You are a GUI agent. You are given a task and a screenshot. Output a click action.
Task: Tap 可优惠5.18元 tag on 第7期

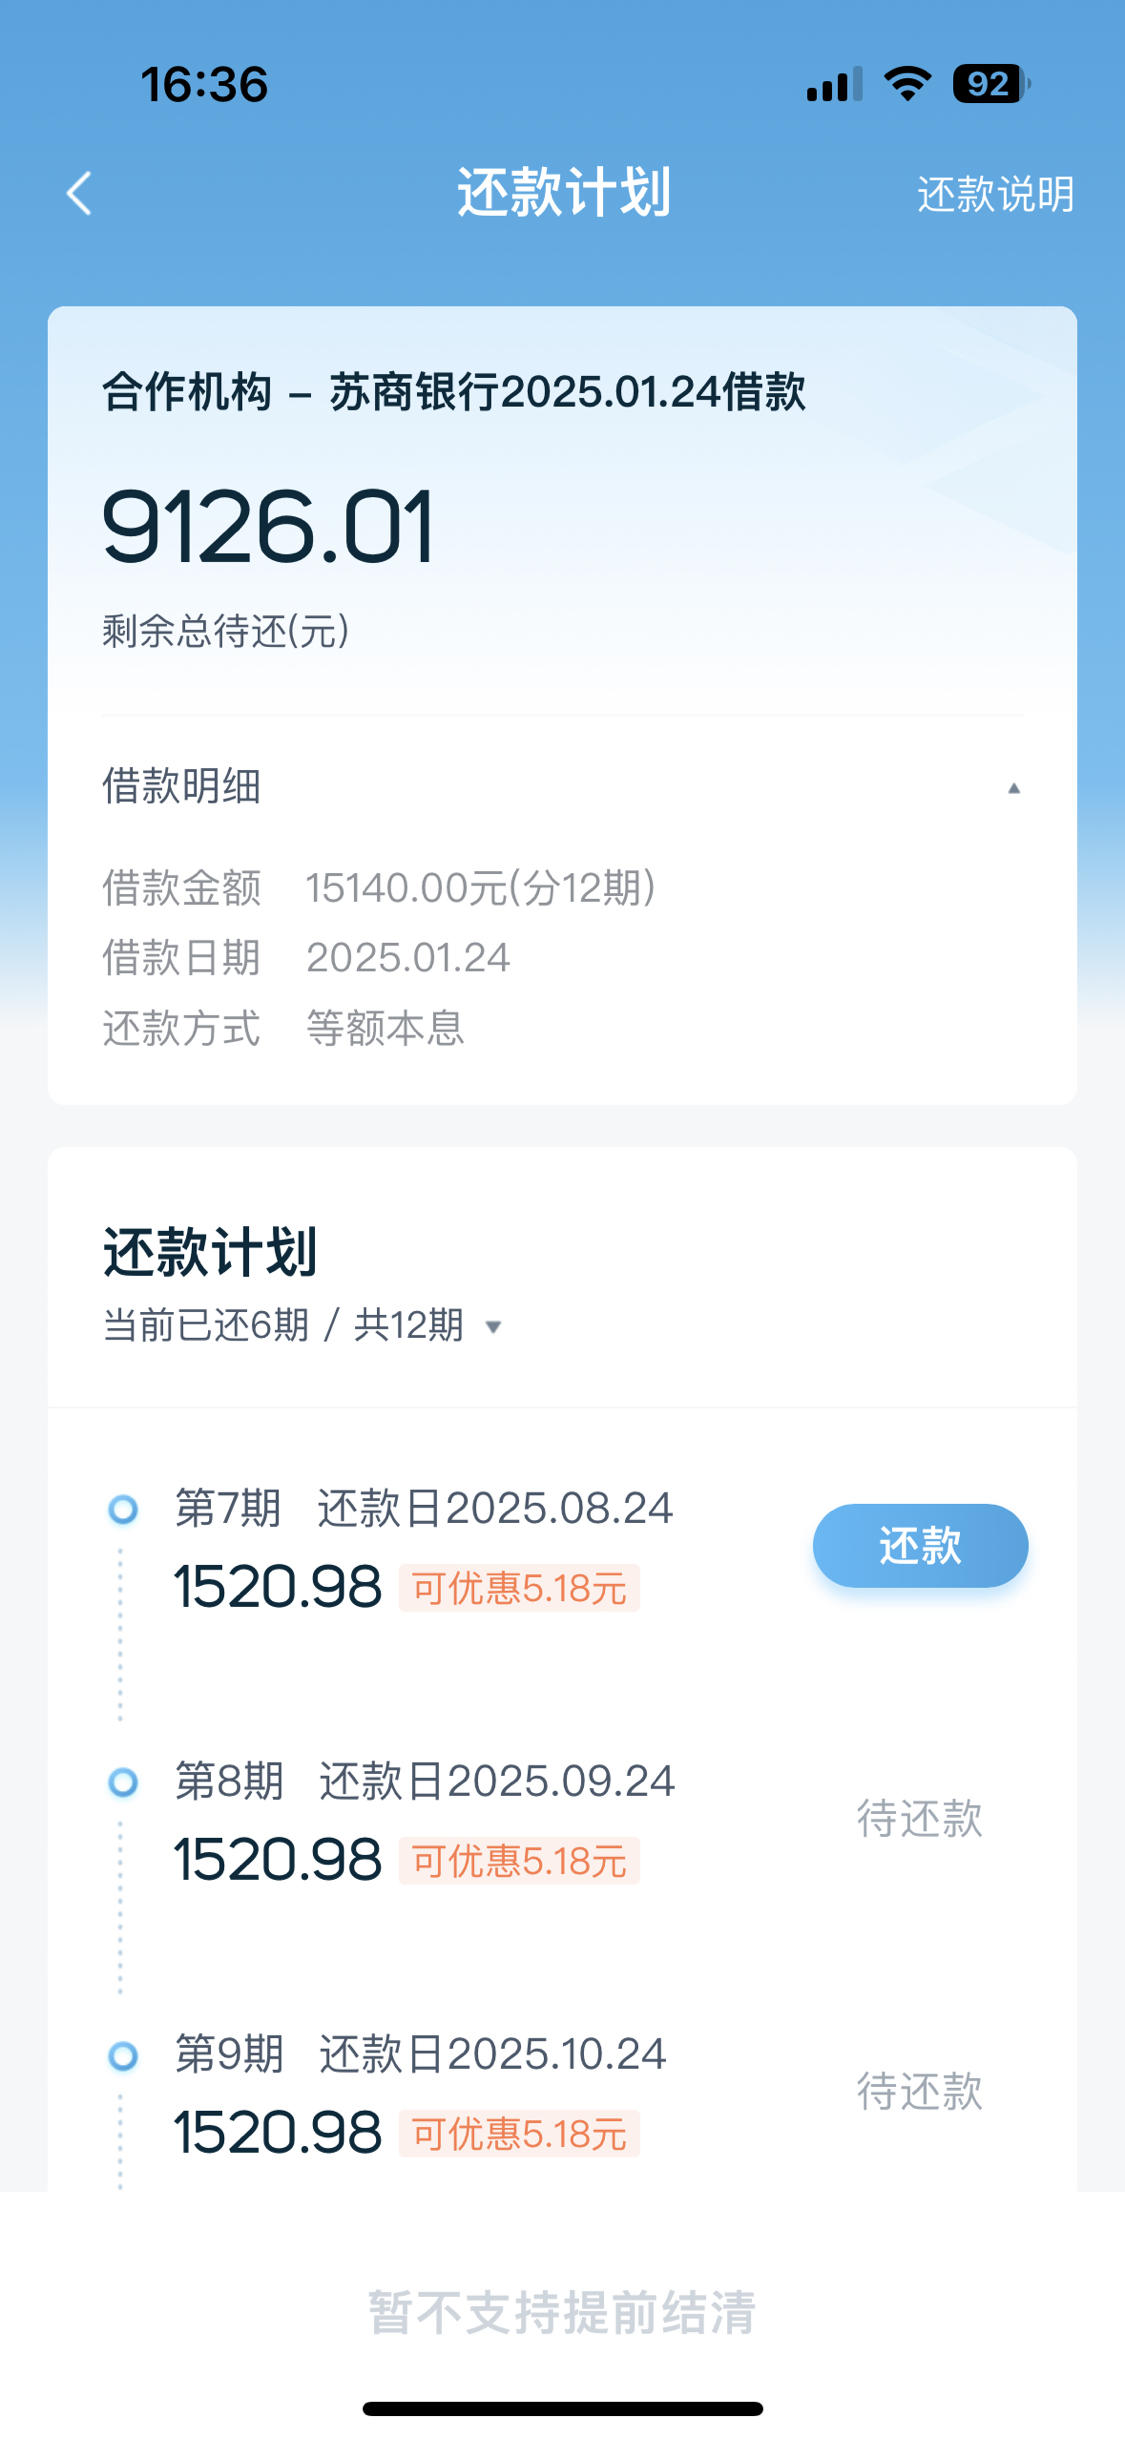pos(519,1588)
